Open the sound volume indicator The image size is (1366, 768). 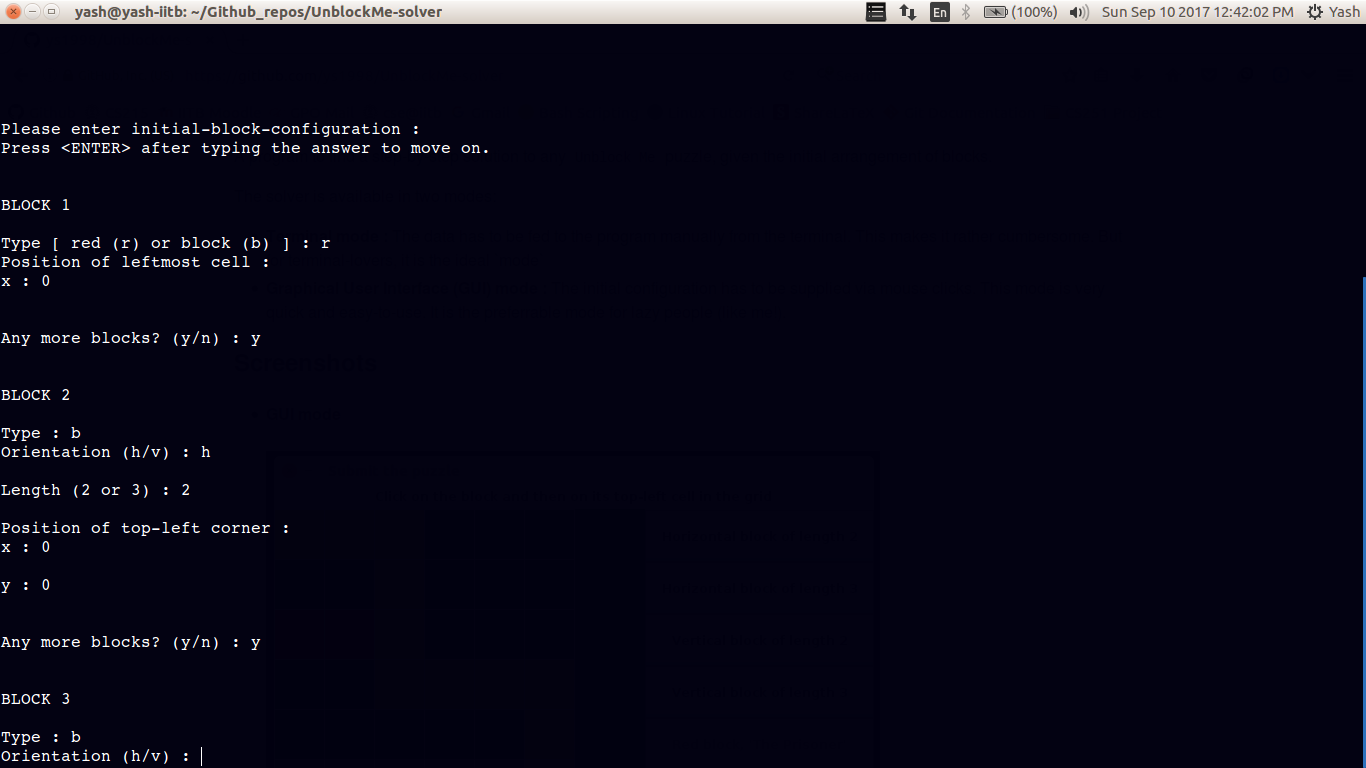coord(1079,12)
